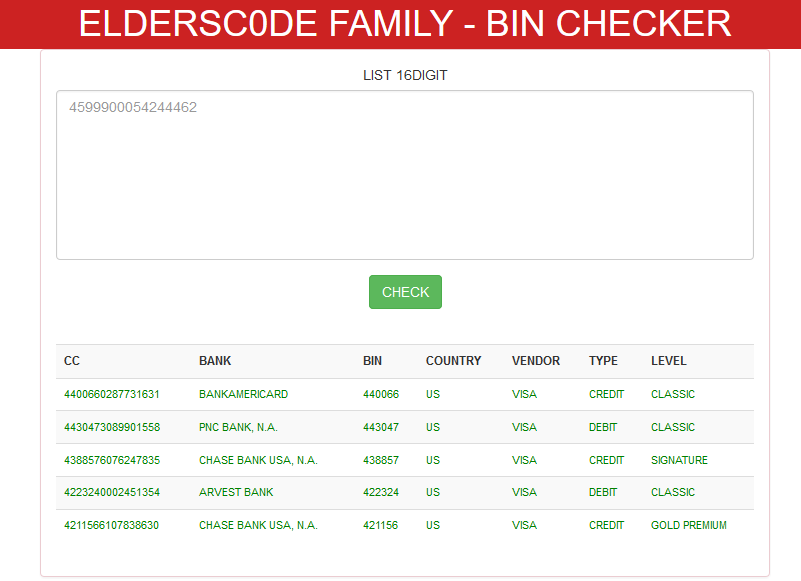Viewport: 801px width, 581px height.
Task: Click the GOLD PREMIUM level cell
Action: (689, 525)
